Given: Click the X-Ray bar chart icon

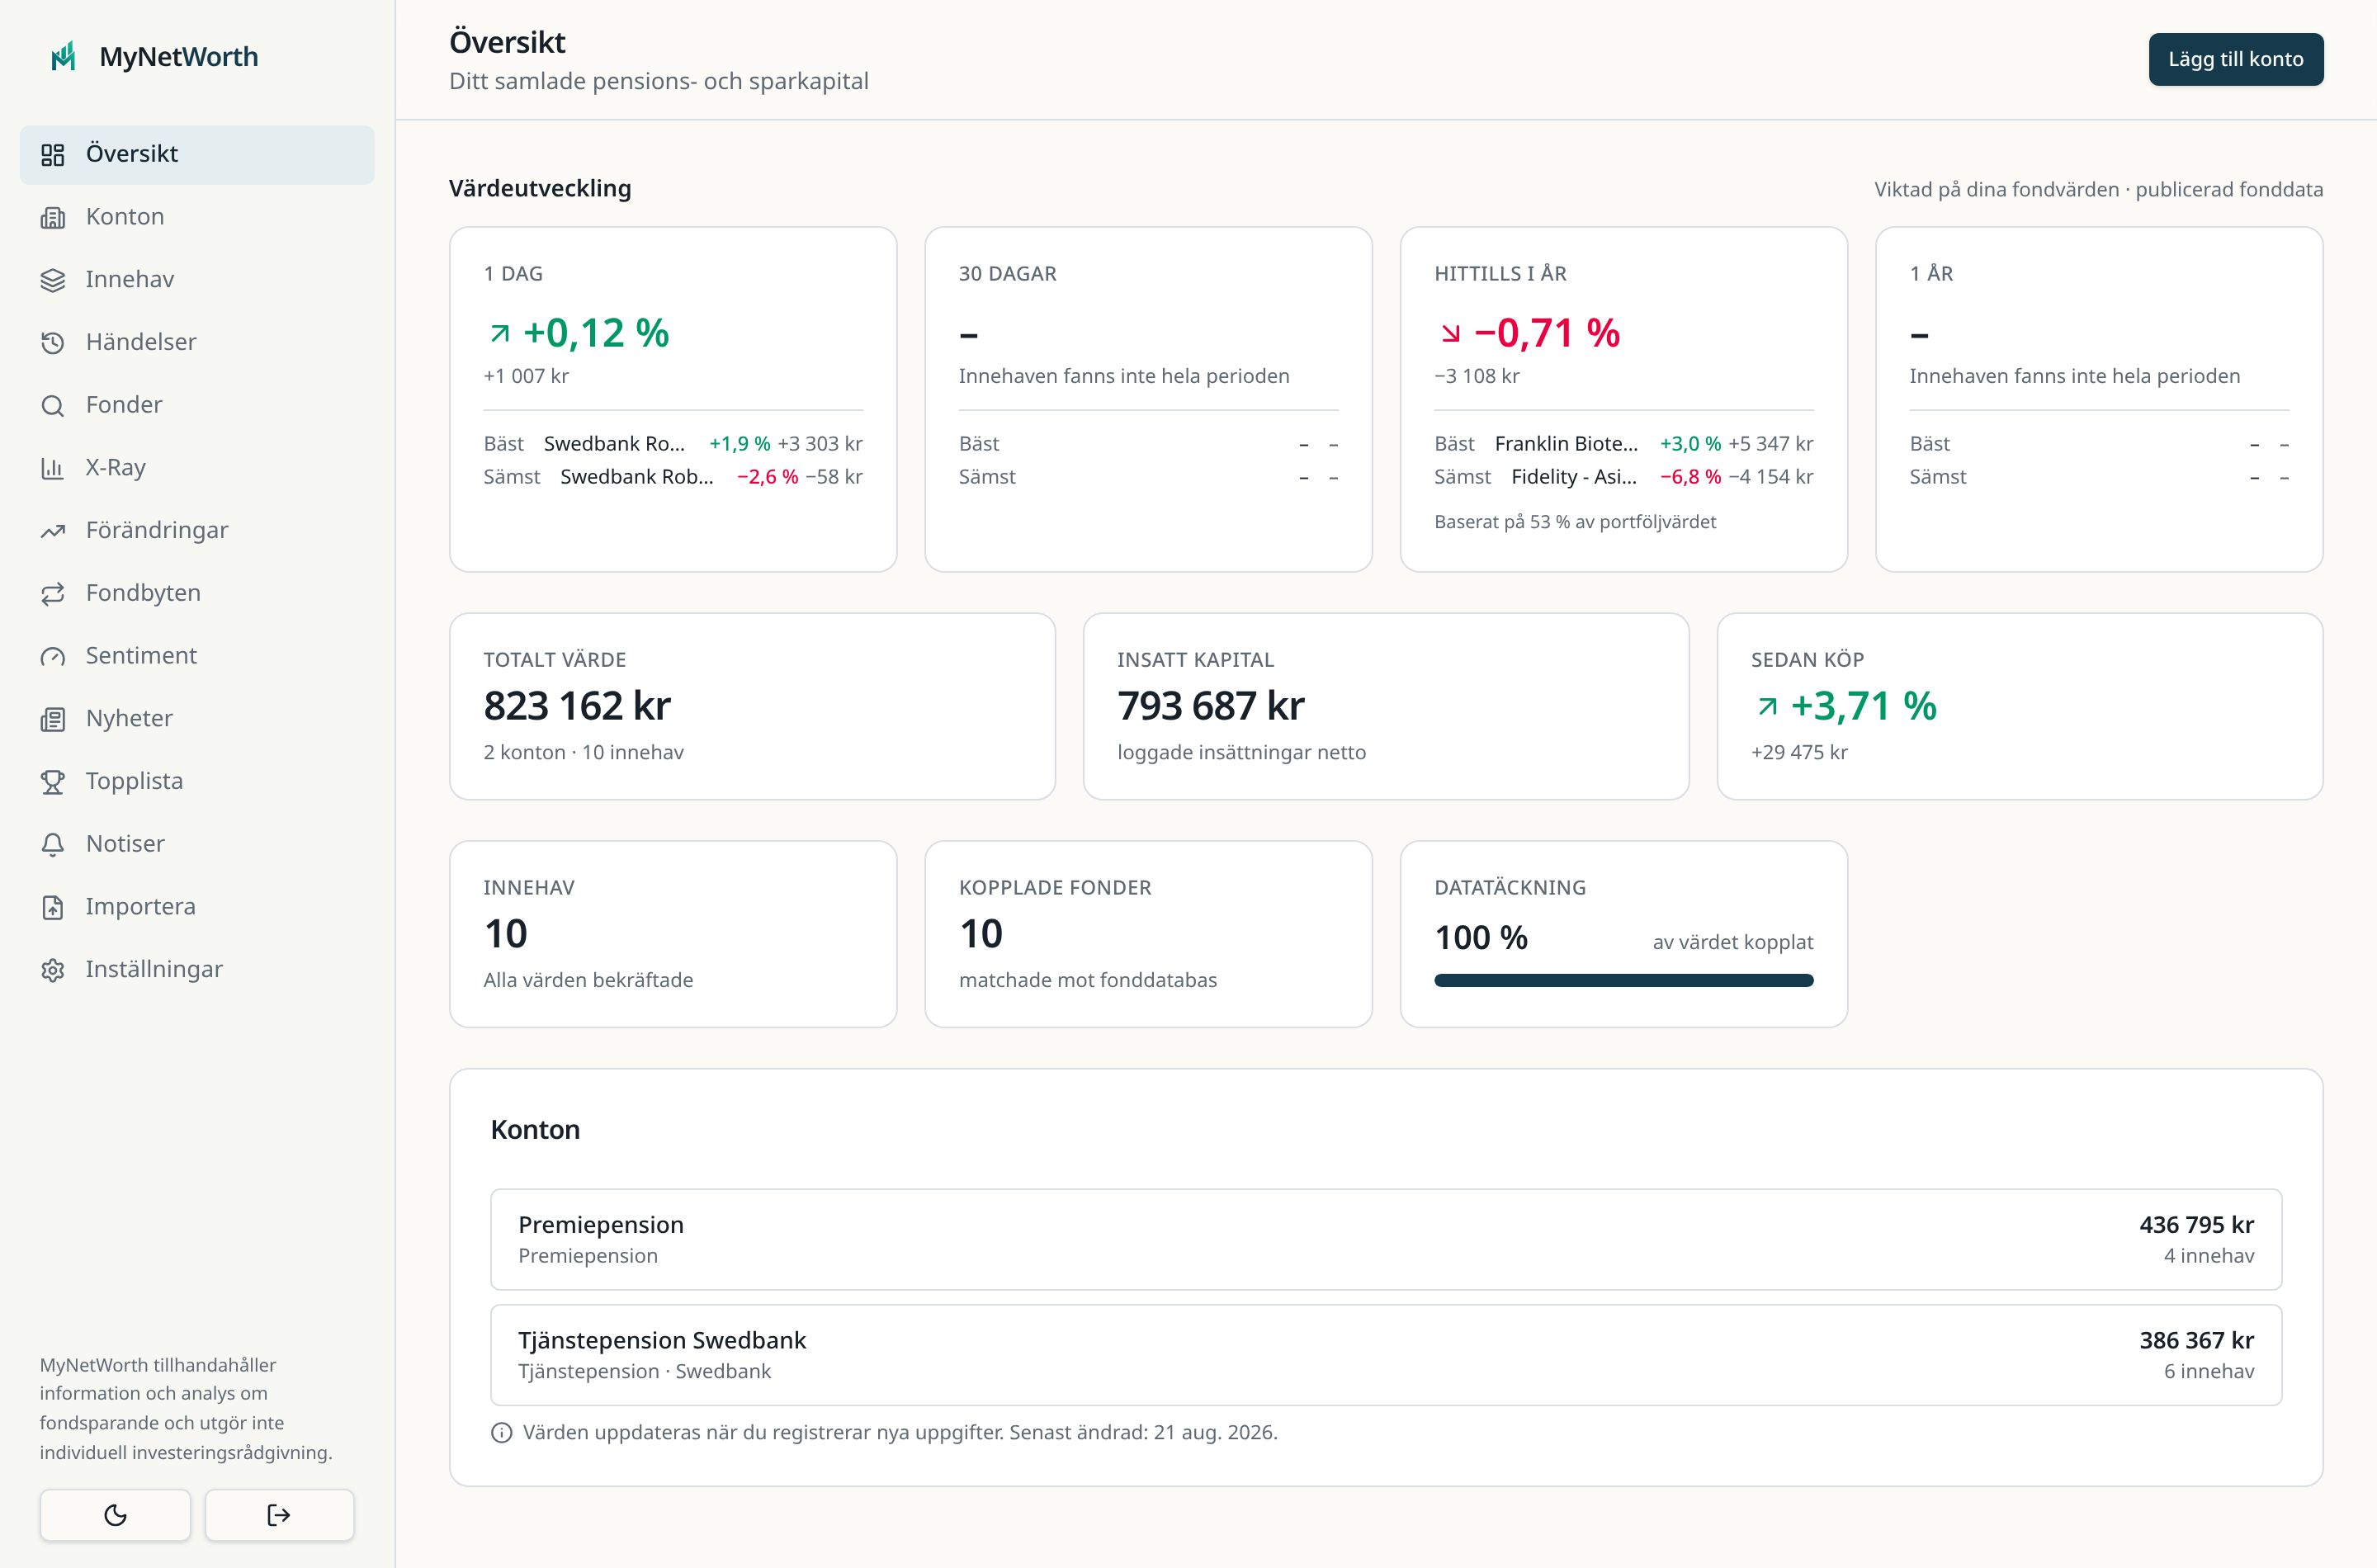Looking at the screenshot, I should pos(53,468).
